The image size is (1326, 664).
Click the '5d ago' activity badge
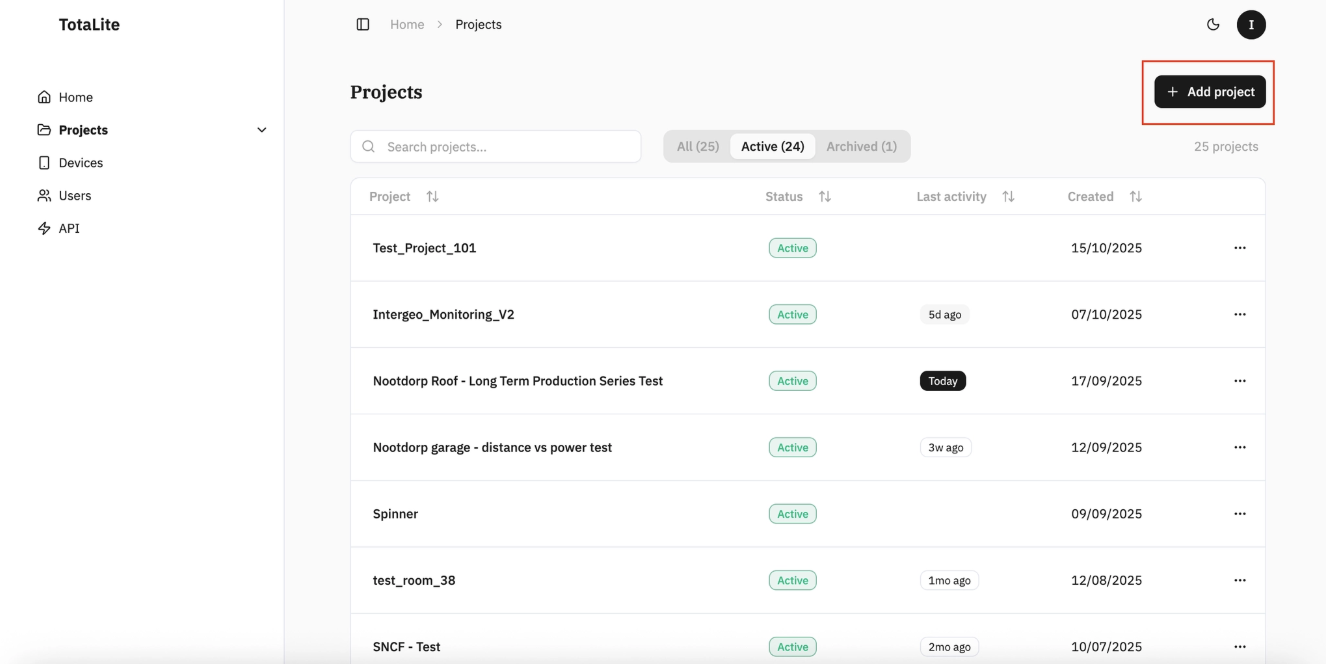click(x=945, y=314)
